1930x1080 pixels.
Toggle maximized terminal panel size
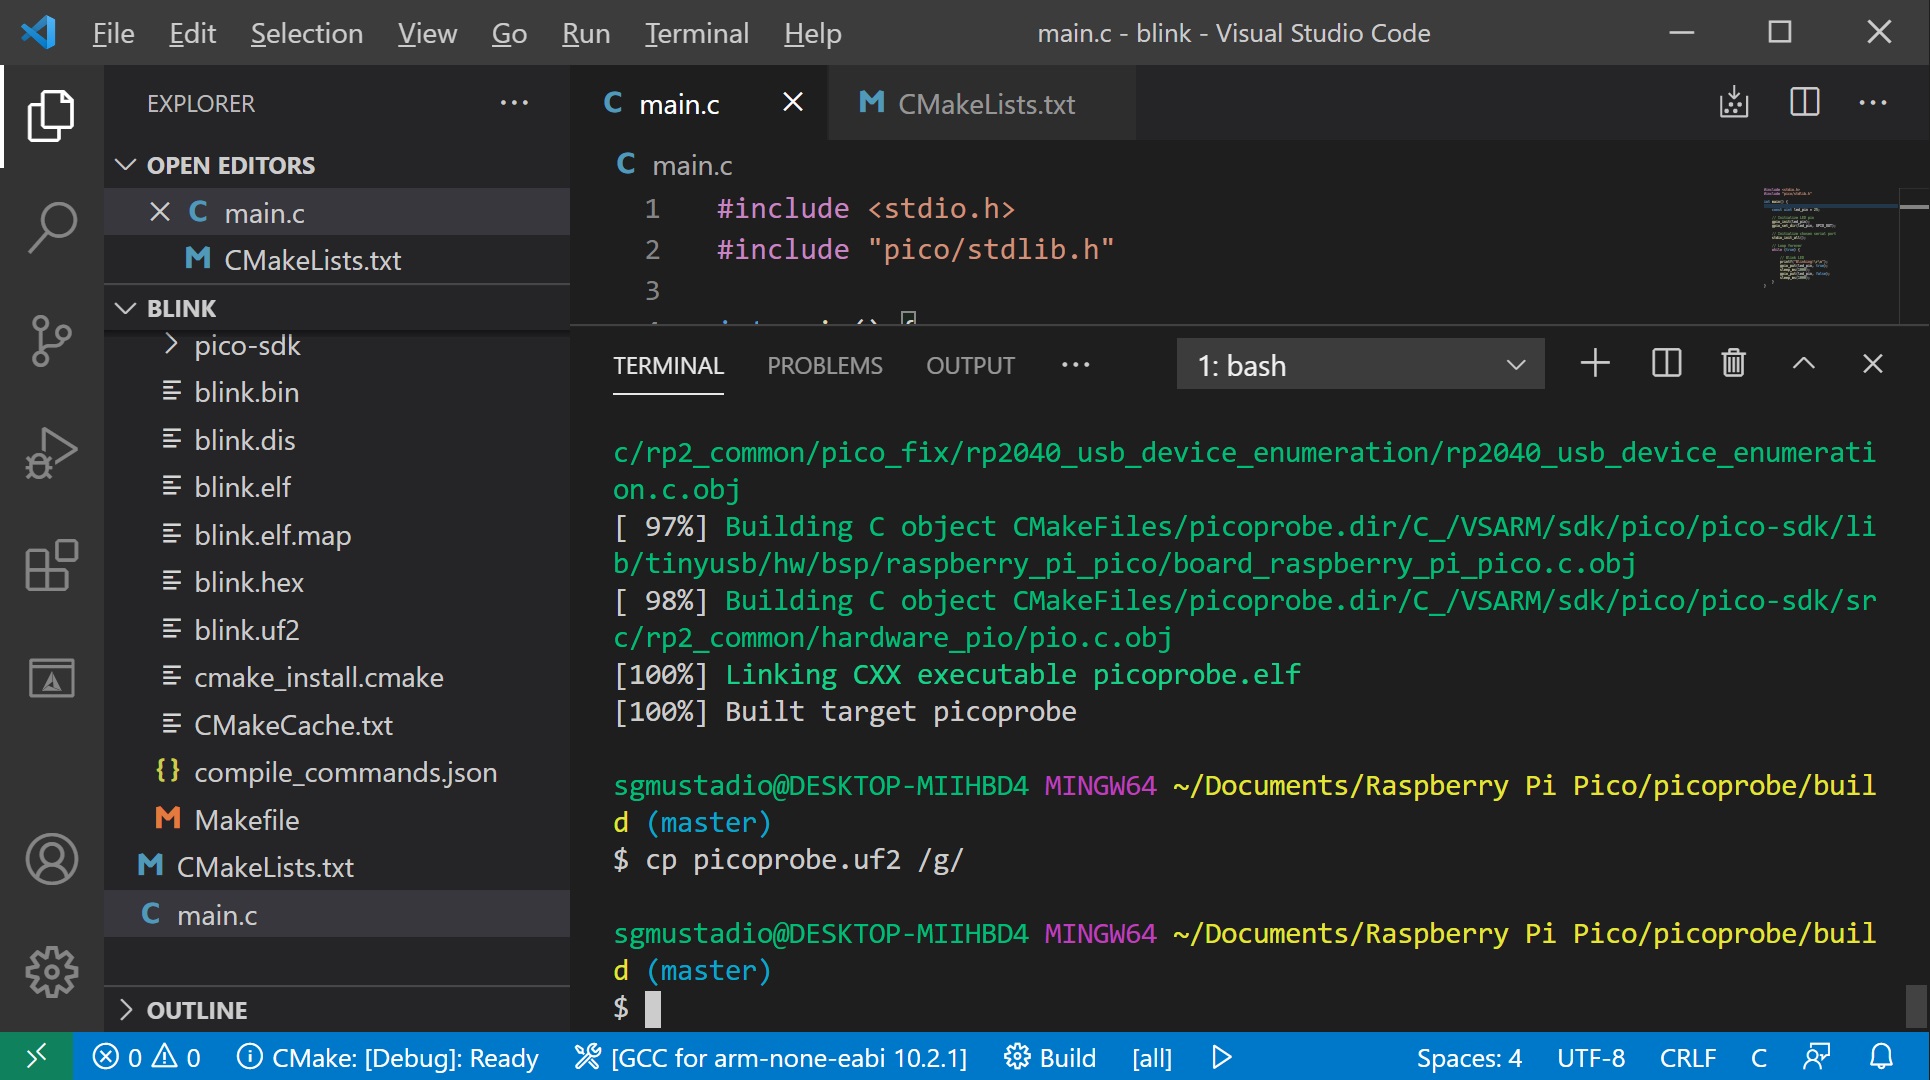(1803, 364)
